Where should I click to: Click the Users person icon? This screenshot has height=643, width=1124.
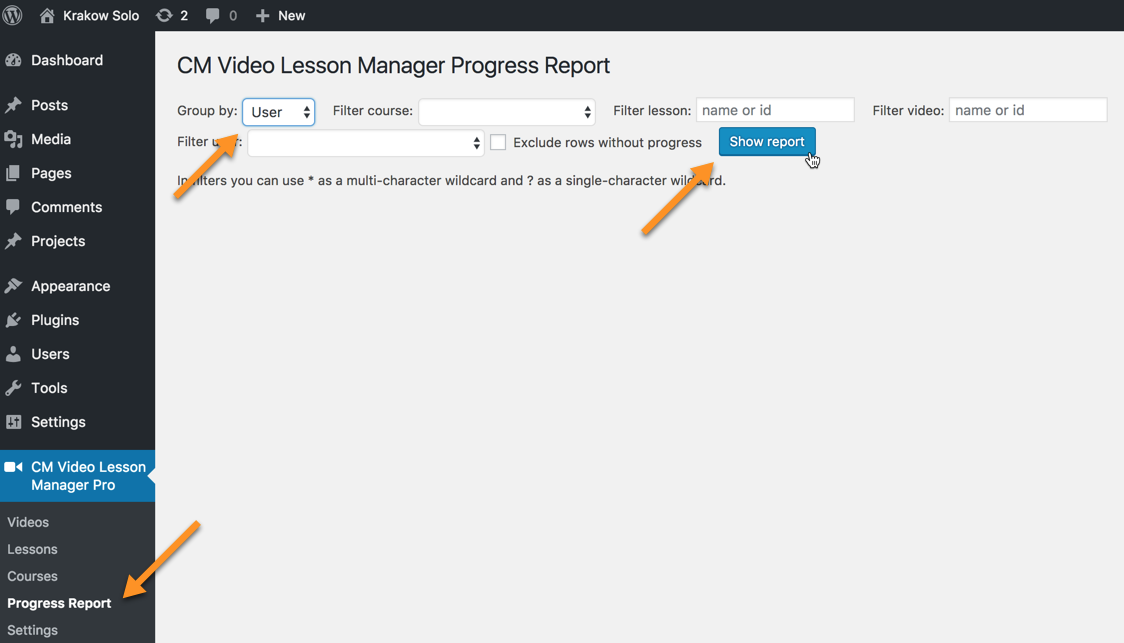pyautogui.click(x=13, y=353)
